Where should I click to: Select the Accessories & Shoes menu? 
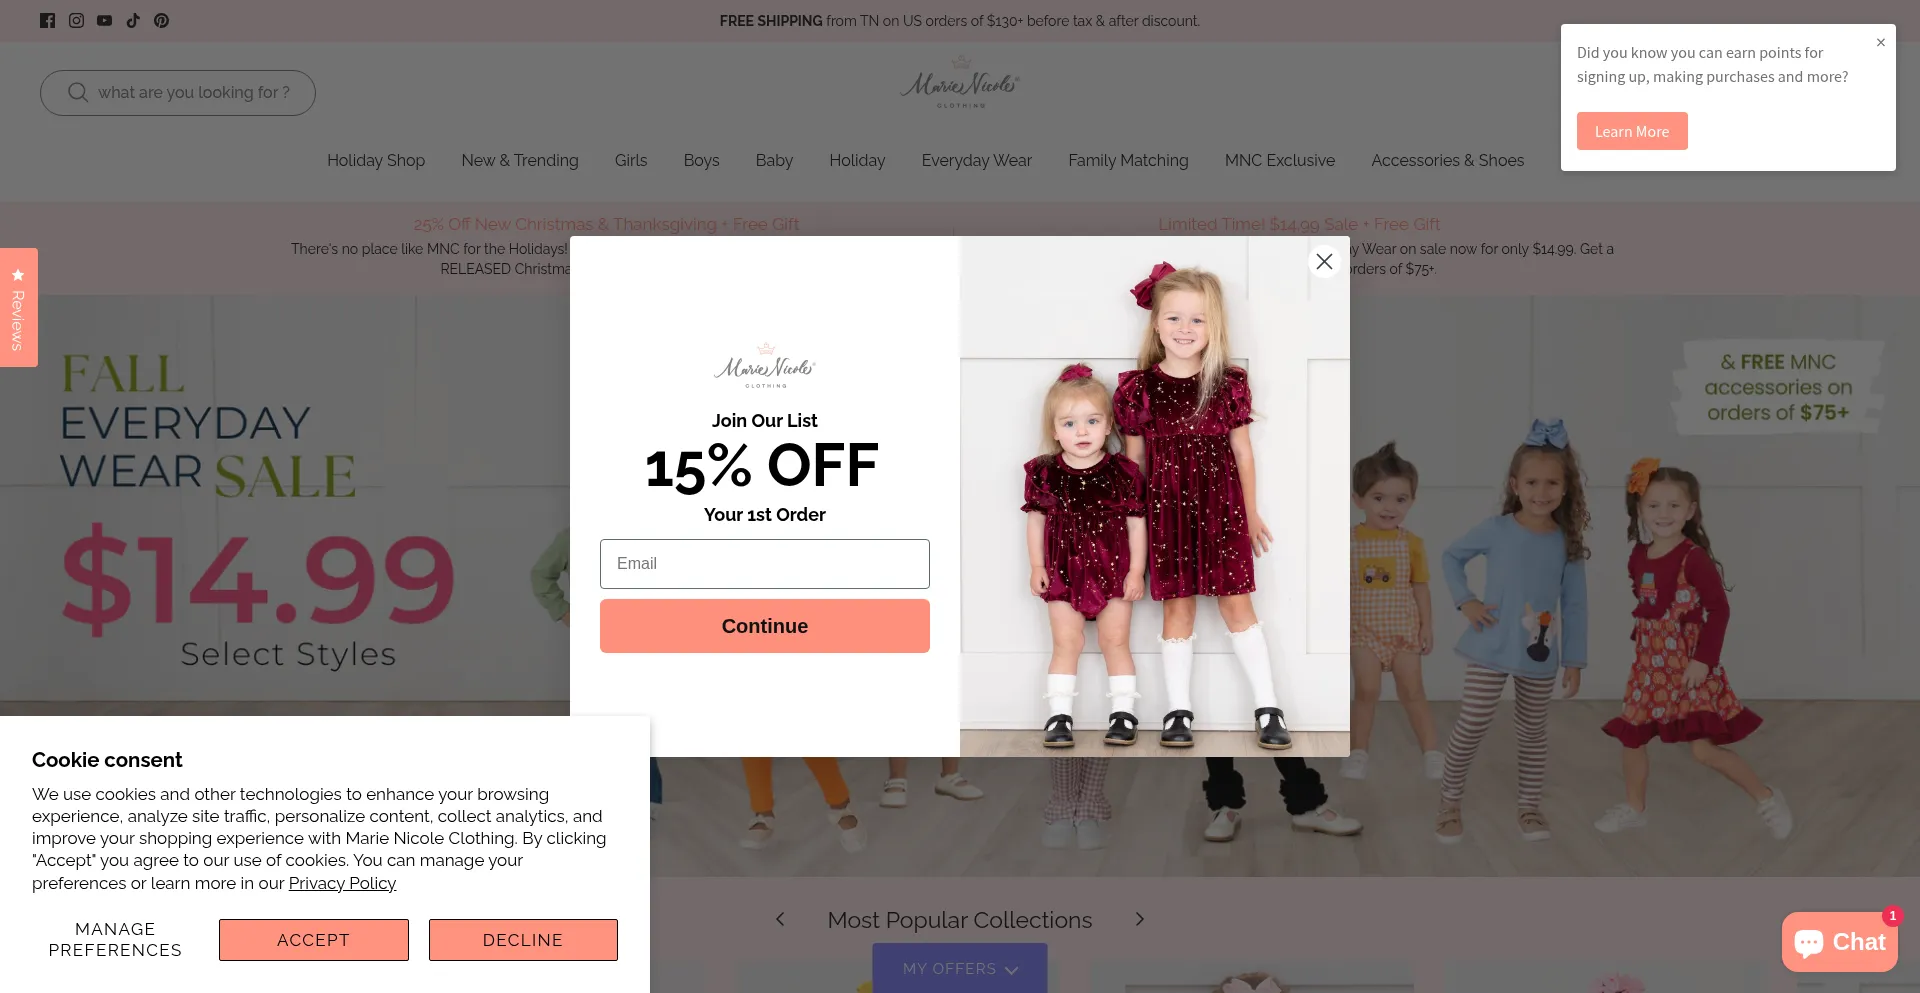tap(1447, 160)
